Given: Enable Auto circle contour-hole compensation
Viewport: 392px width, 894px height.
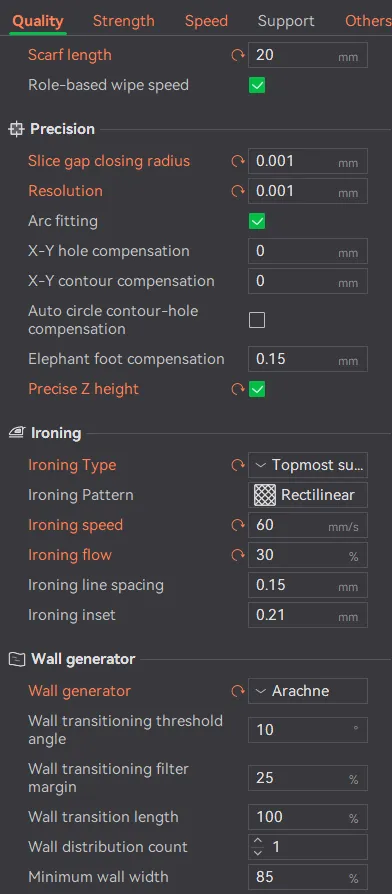Looking at the screenshot, I should pos(257,320).
